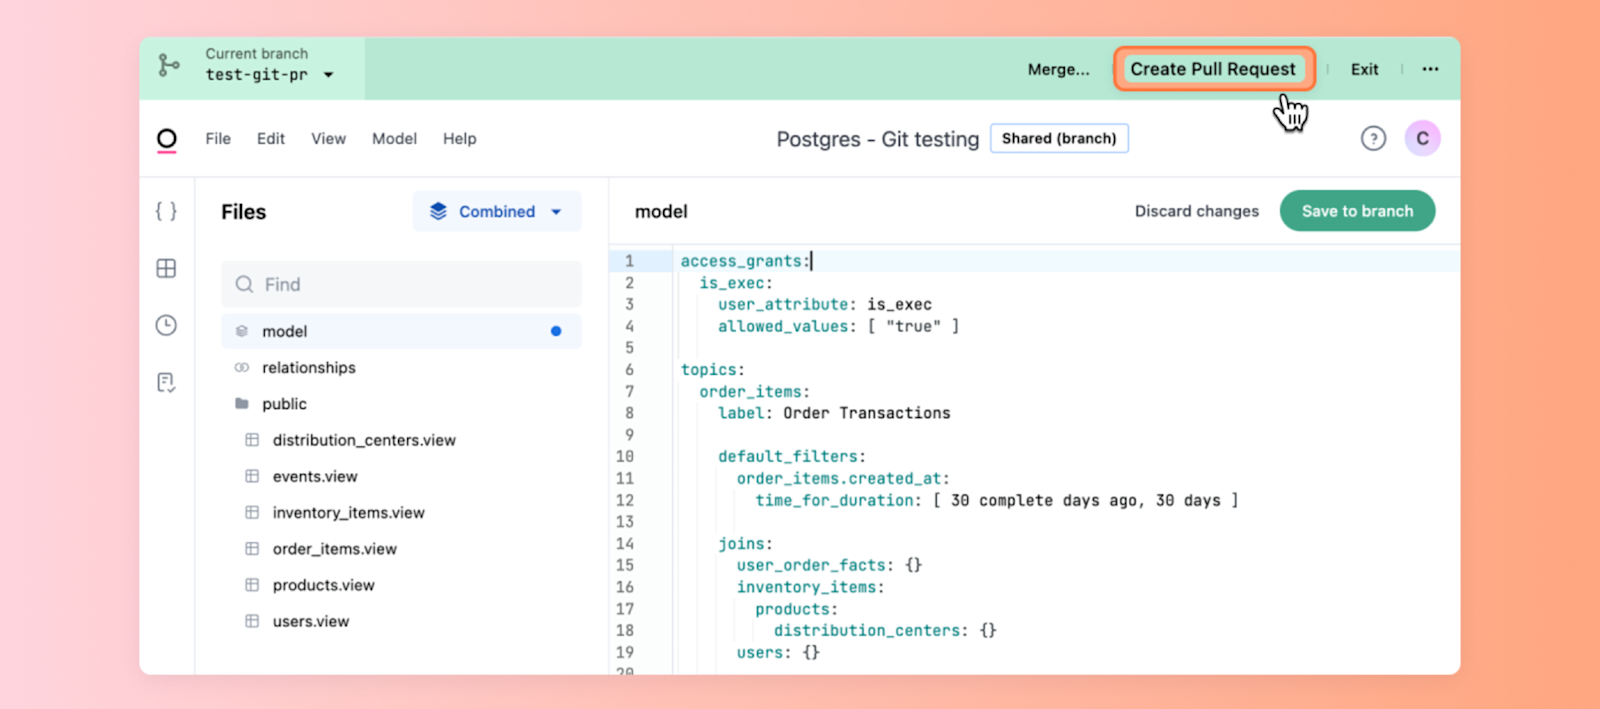
Task: Click the Merge... button
Action: [x=1059, y=69]
